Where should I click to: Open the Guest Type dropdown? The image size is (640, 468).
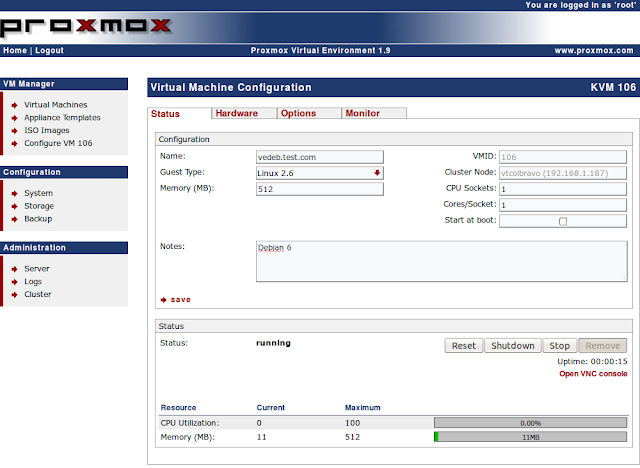tap(320, 173)
